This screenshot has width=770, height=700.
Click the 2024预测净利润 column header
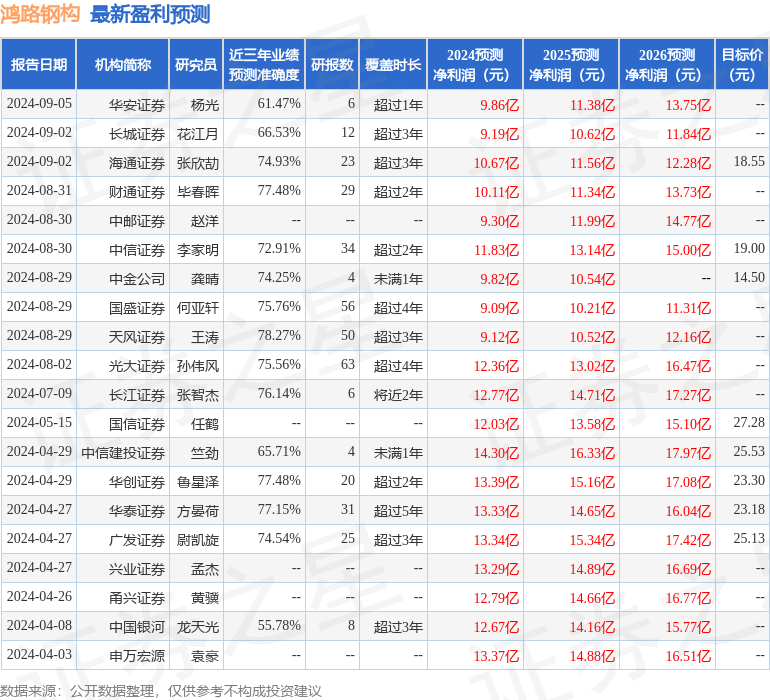[x=475, y=65]
